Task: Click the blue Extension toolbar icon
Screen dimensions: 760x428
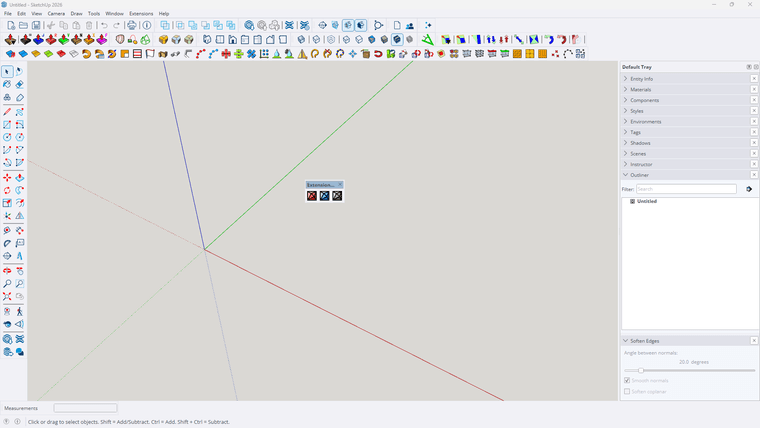Action: (x=324, y=196)
